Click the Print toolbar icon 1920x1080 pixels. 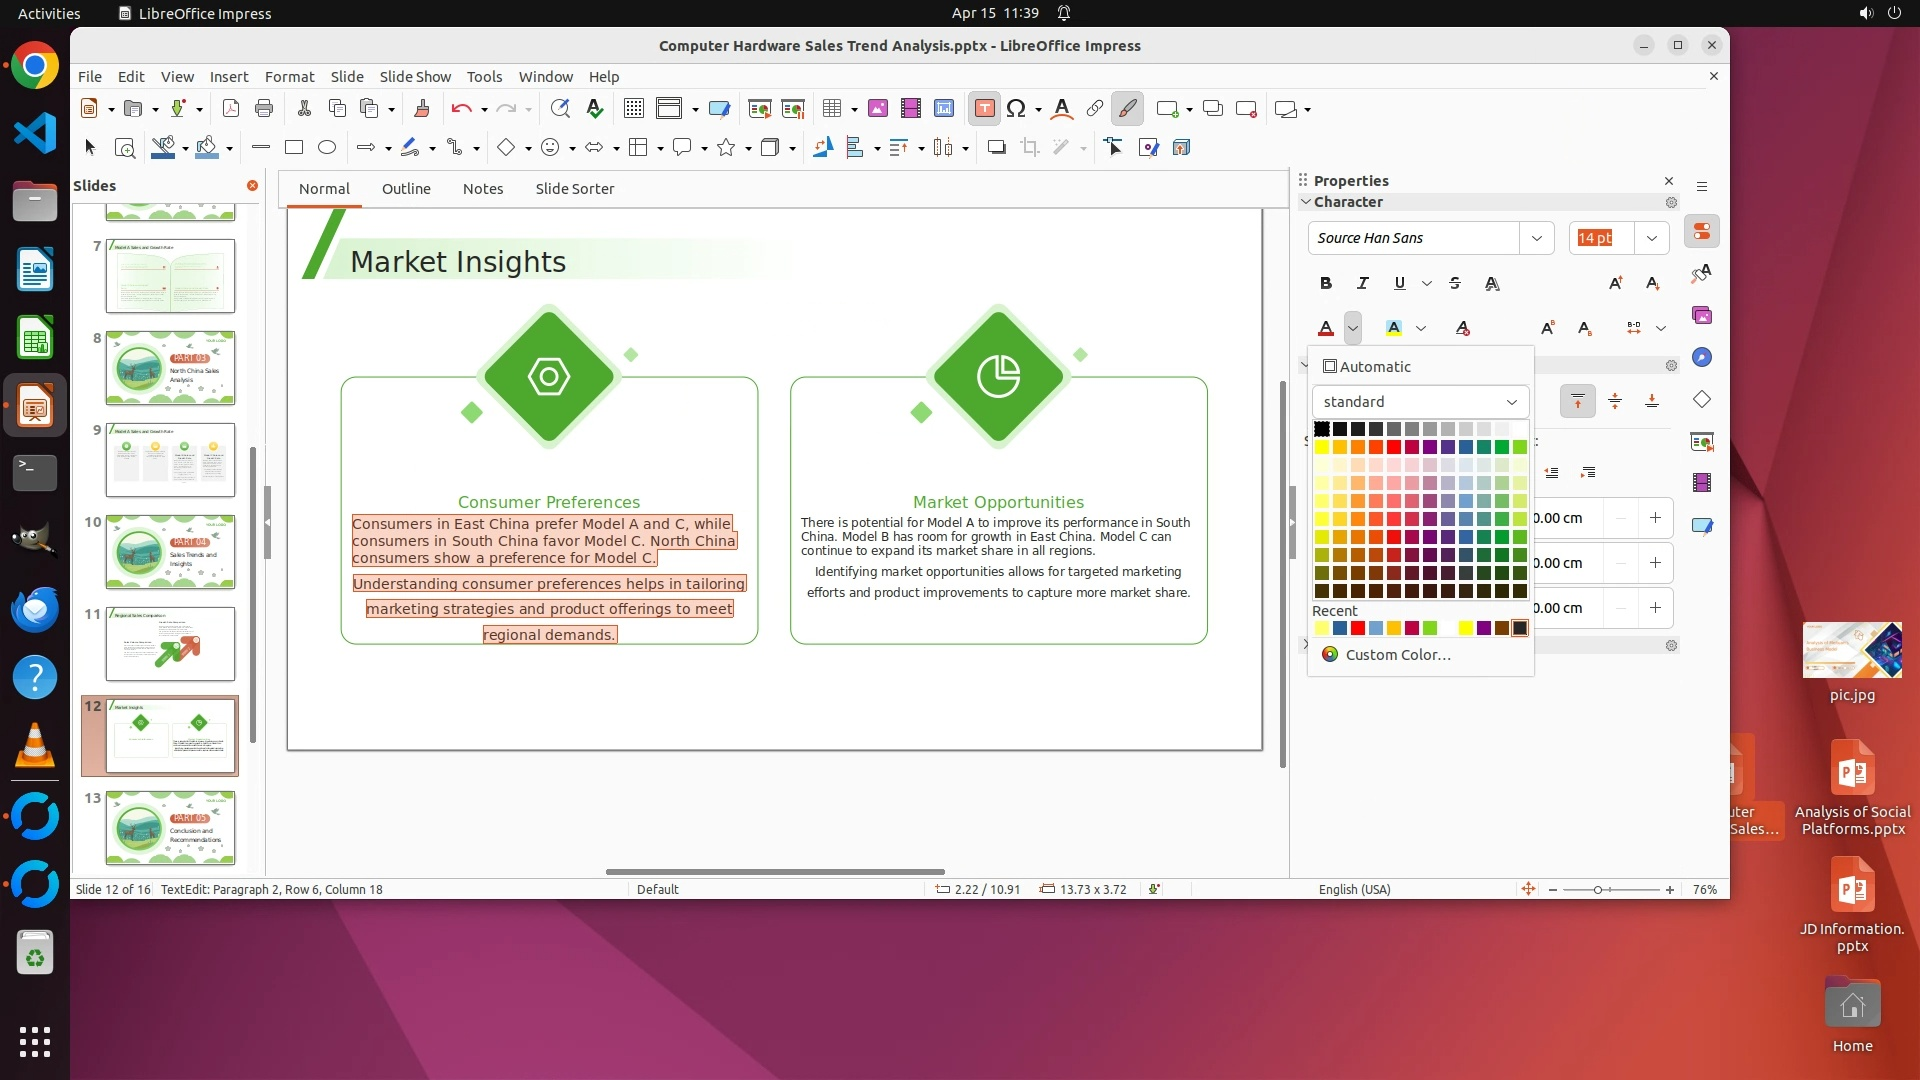264,109
